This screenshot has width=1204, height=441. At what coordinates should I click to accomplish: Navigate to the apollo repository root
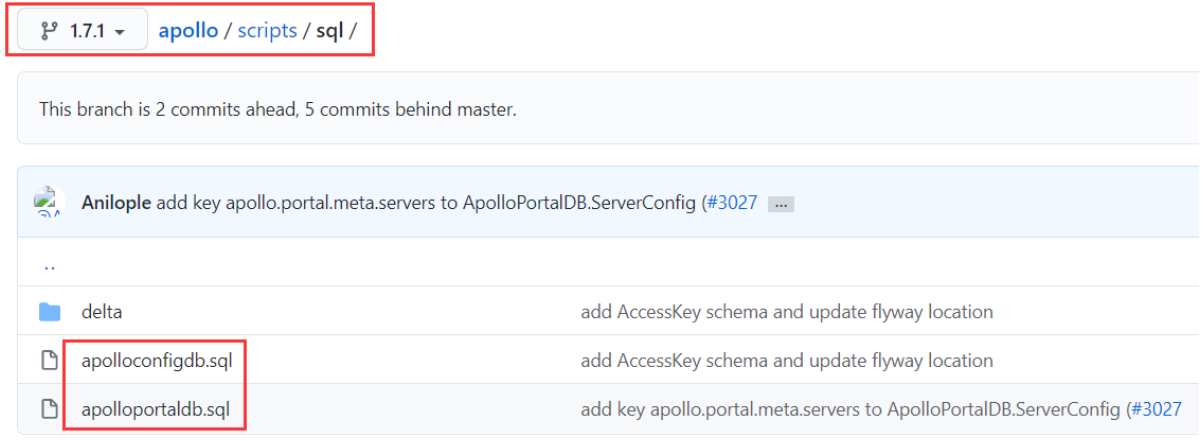(x=188, y=31)
